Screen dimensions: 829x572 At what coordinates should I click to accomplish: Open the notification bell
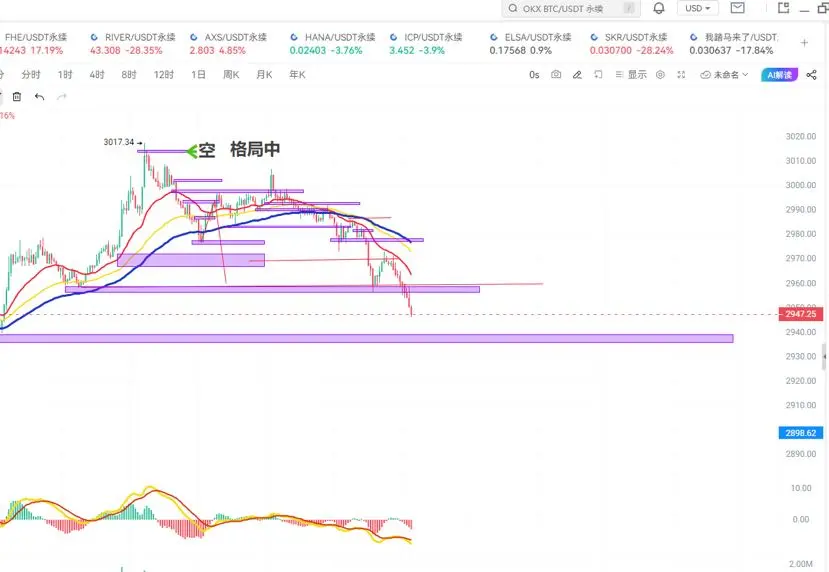point(659,8)
